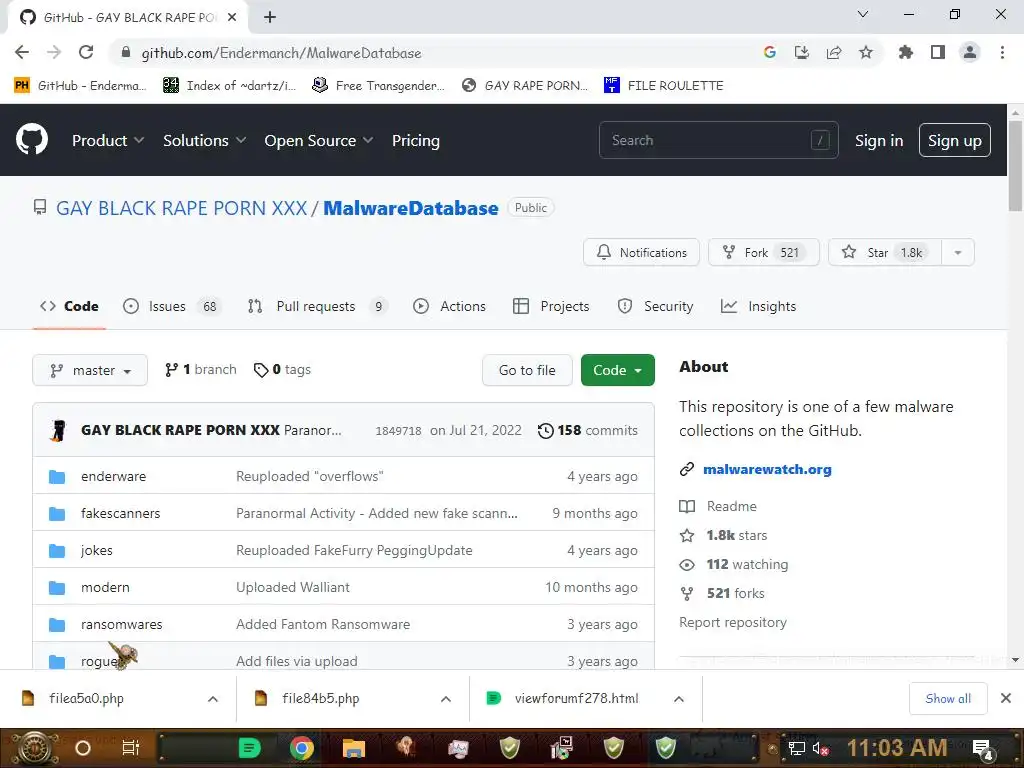
Task: Open the fakescanners folder
Action: point(120,513)
